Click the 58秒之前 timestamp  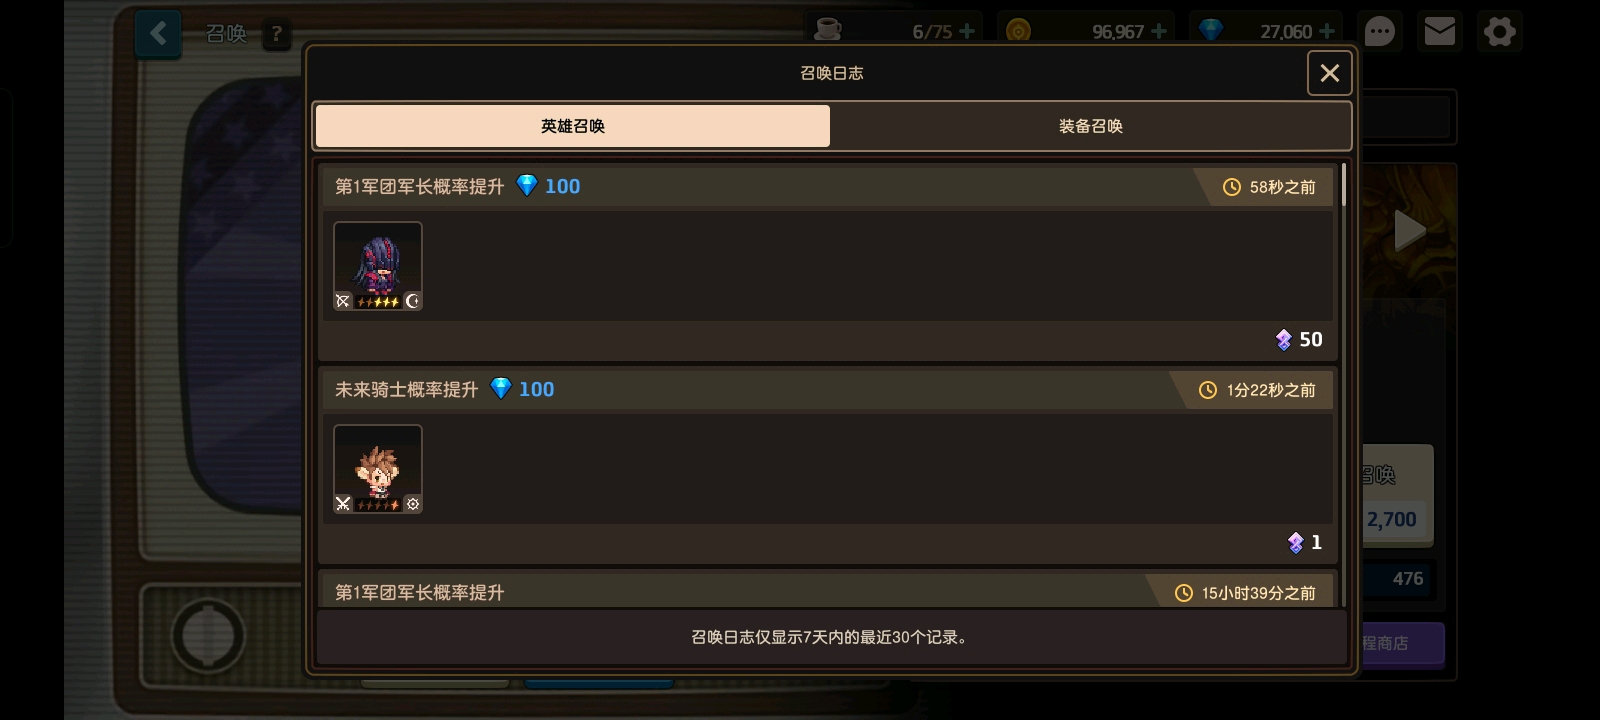click(x=1270, y=187)
